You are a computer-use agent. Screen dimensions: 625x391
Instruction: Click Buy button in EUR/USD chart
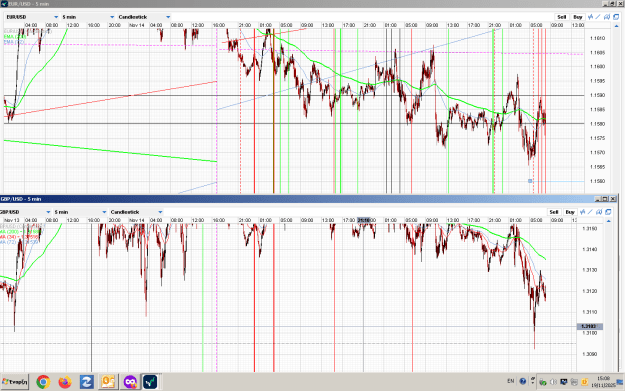tap(578, 17)
